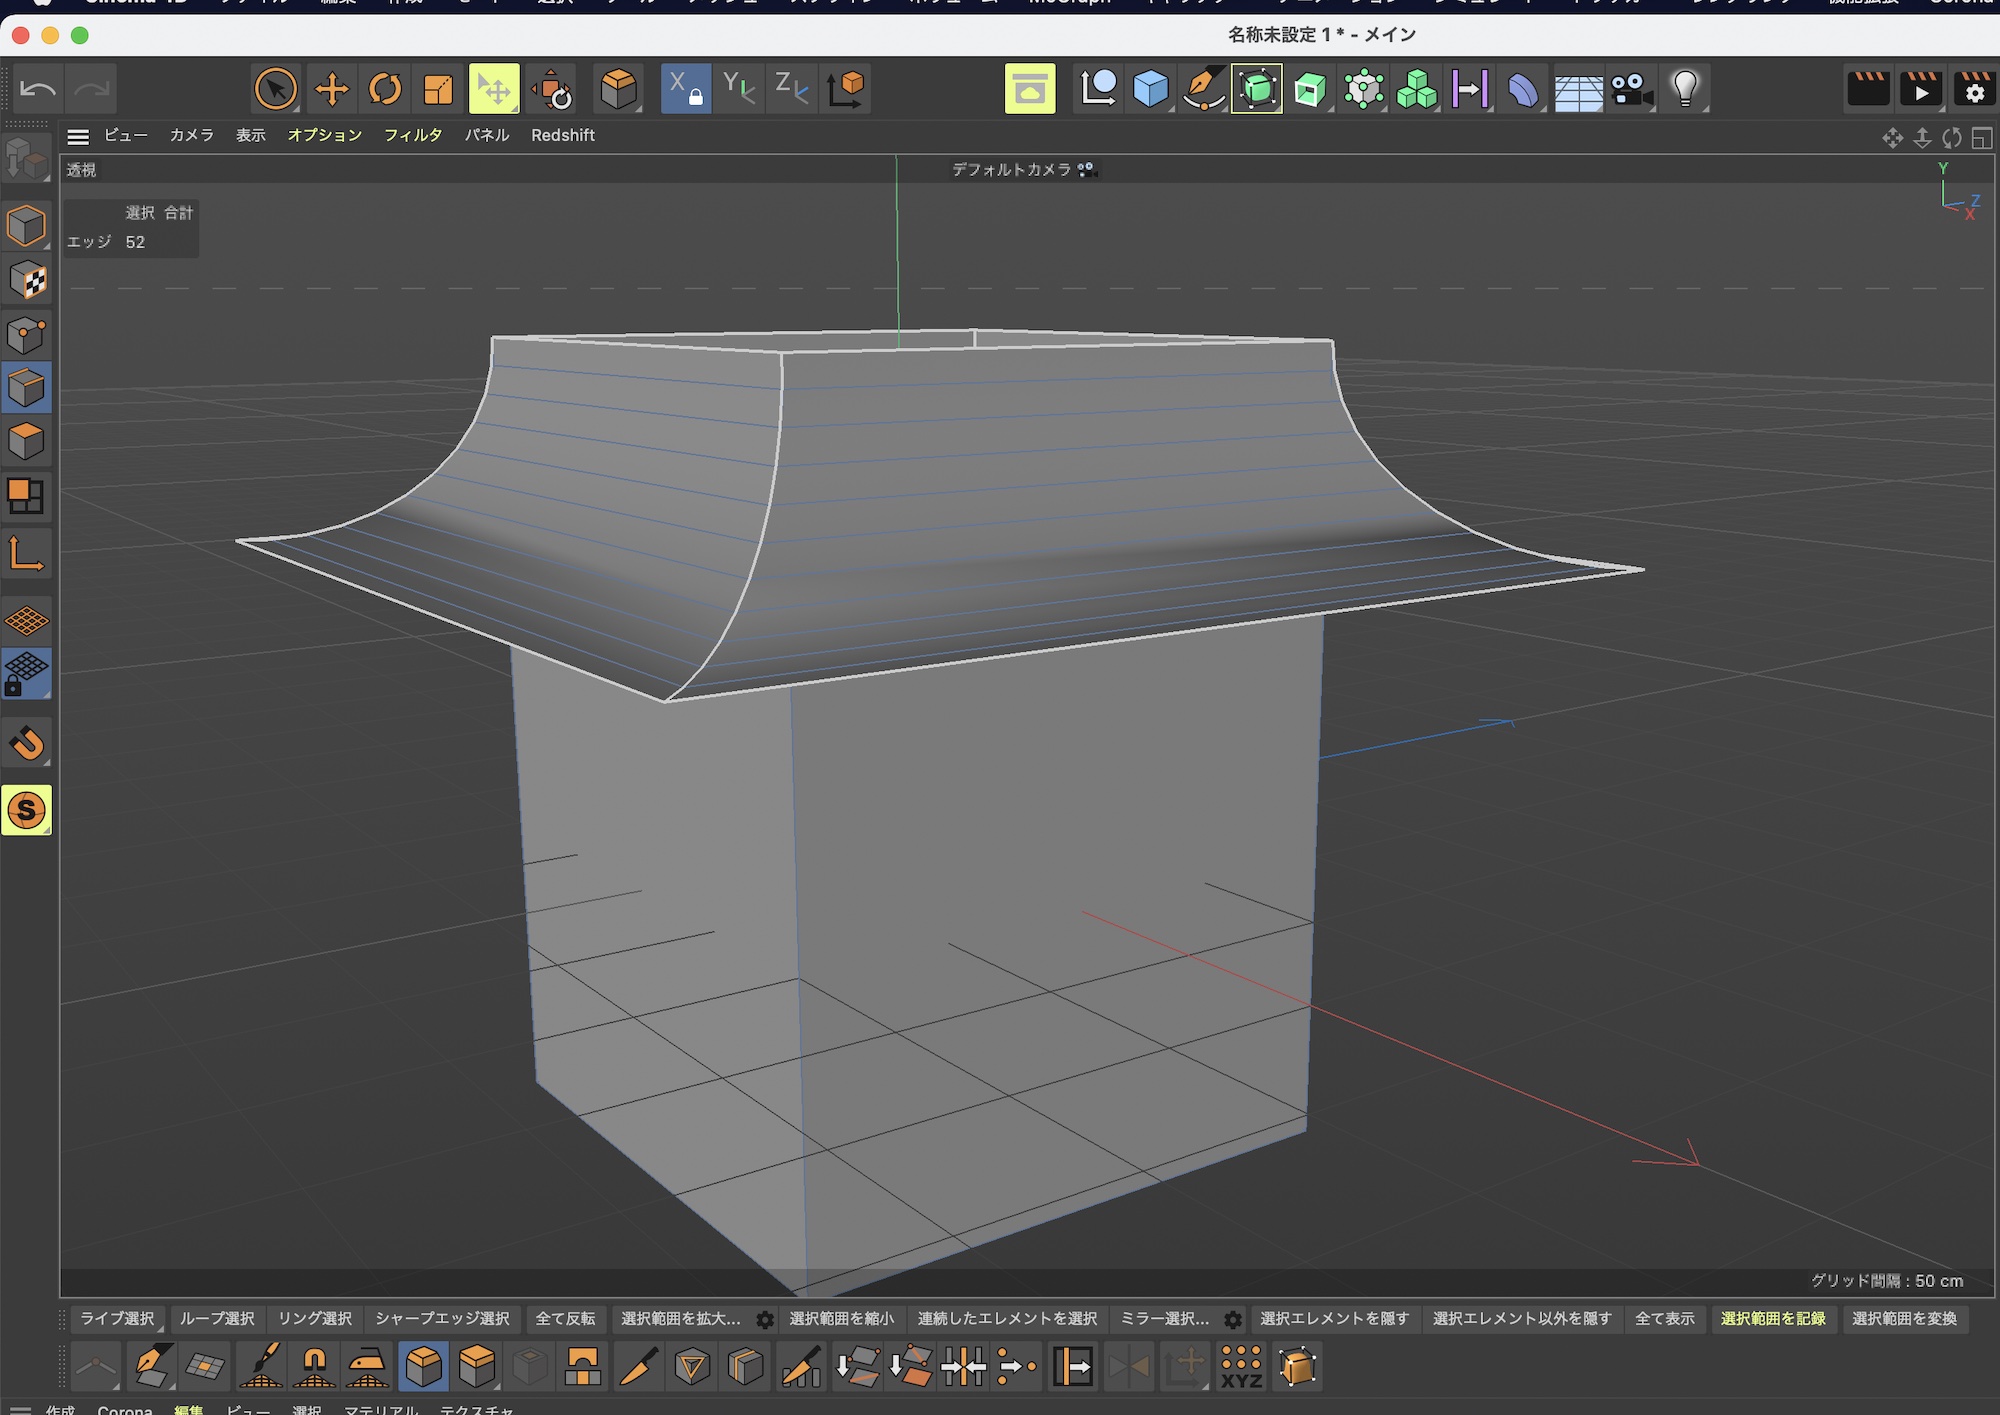This screenshot has width=2000, height=1415.
Task: Open the カメラ viewport menu
Action: point(191,135)
